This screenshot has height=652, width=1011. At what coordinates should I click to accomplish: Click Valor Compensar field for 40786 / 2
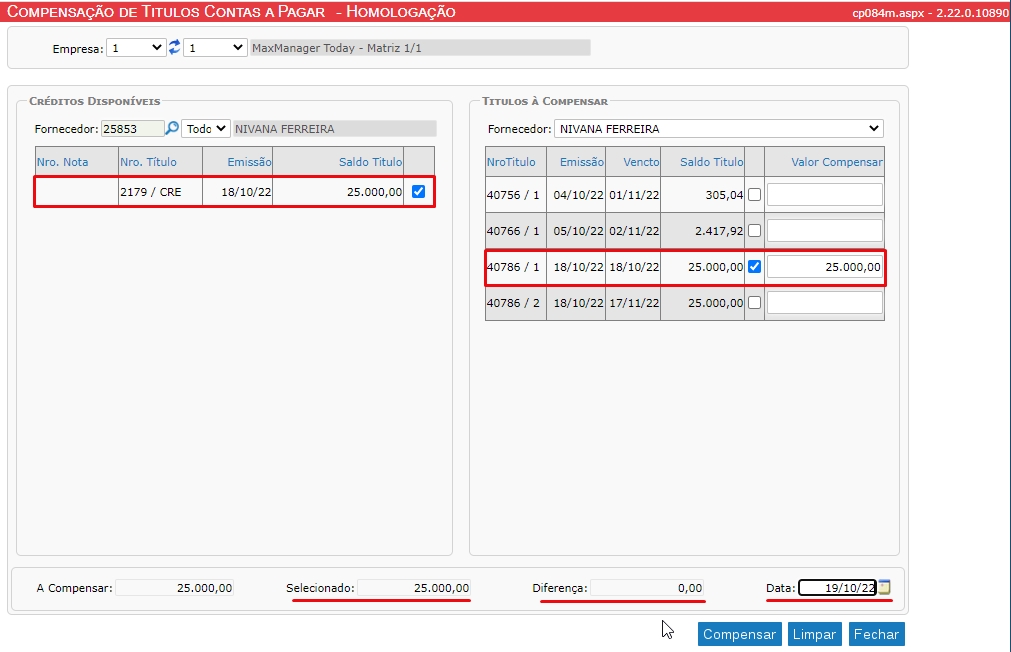pyautogui.click(x=825, y=302)
